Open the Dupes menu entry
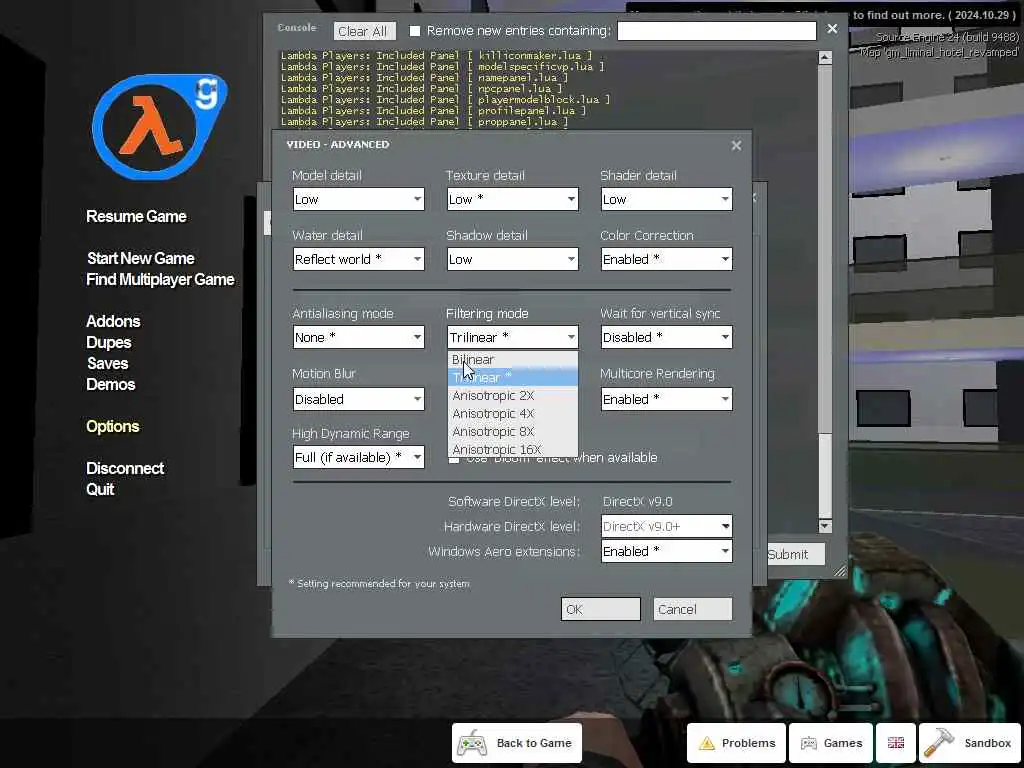The height and width of the screenshot is (768, 1024). (108, 342)
